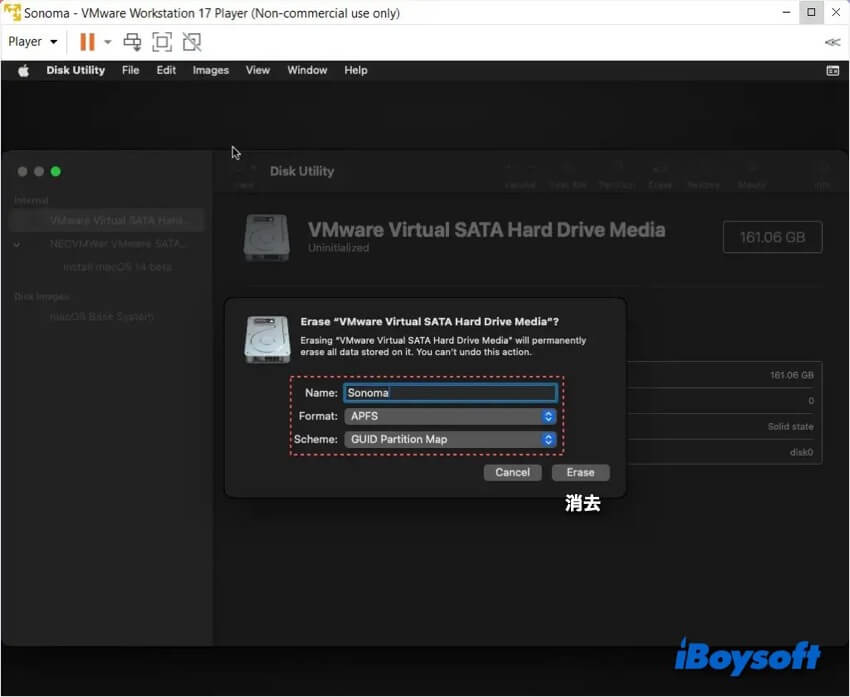Open the Format dropdown showing APFS
This screenshot has height=697, width=850.
coord(450,416)
